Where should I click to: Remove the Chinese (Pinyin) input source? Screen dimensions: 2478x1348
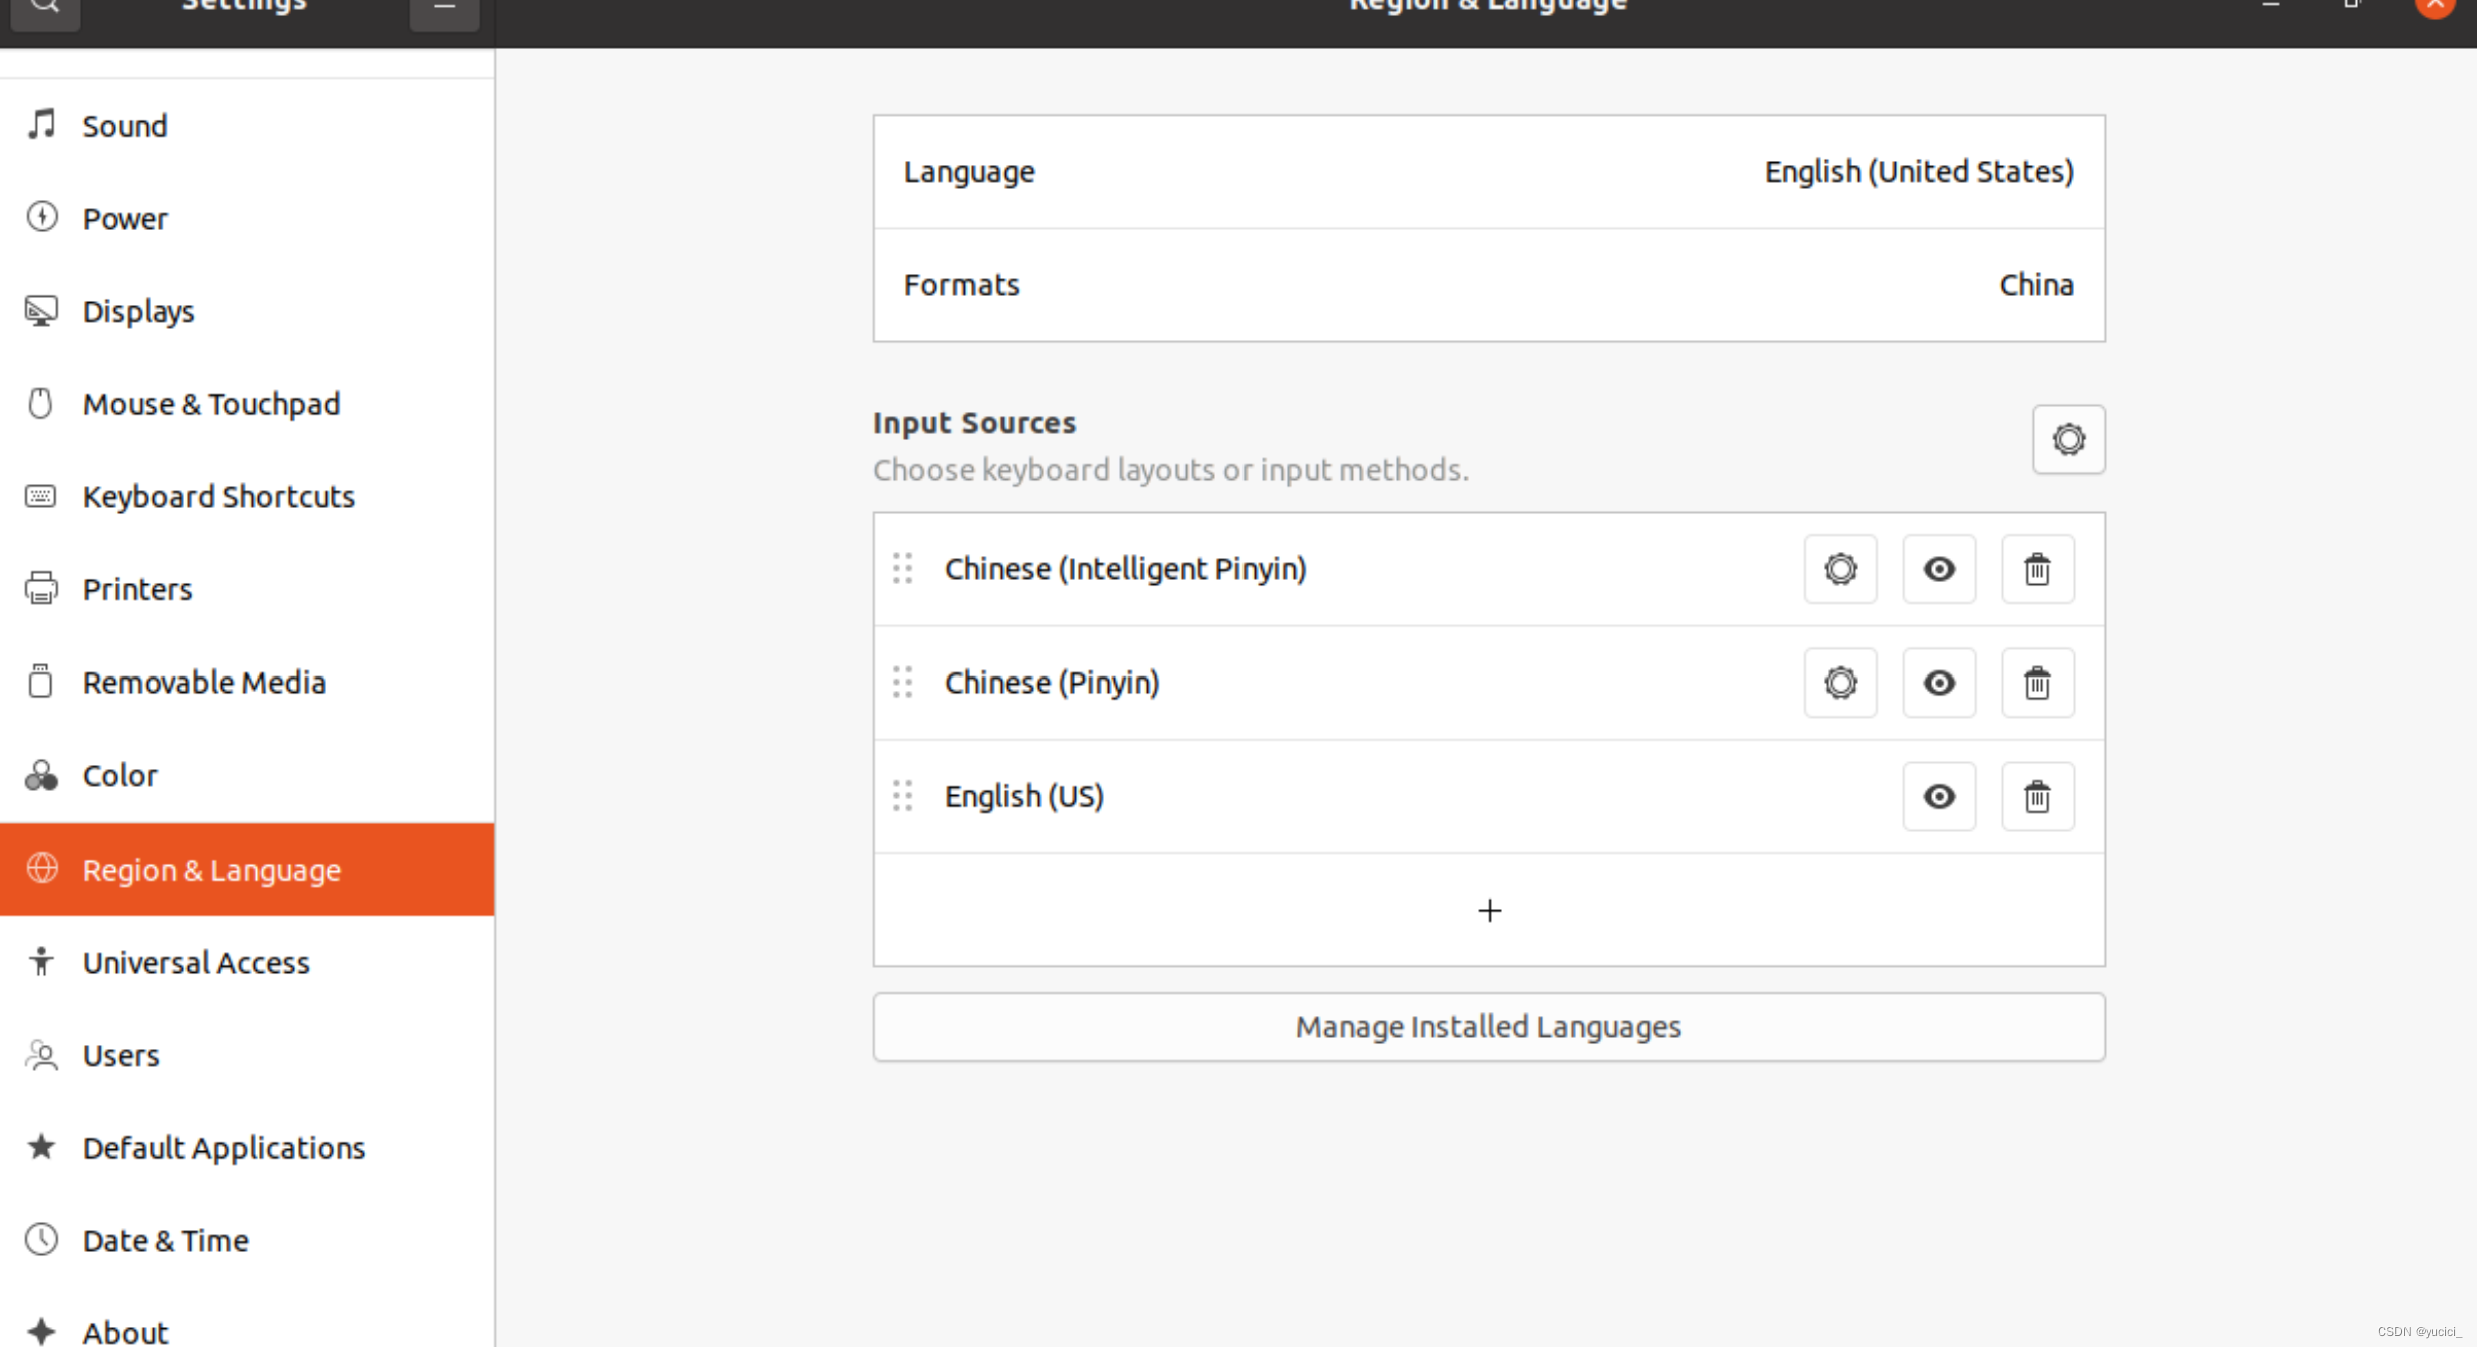pyautogui.click(x=2036, y=683)
